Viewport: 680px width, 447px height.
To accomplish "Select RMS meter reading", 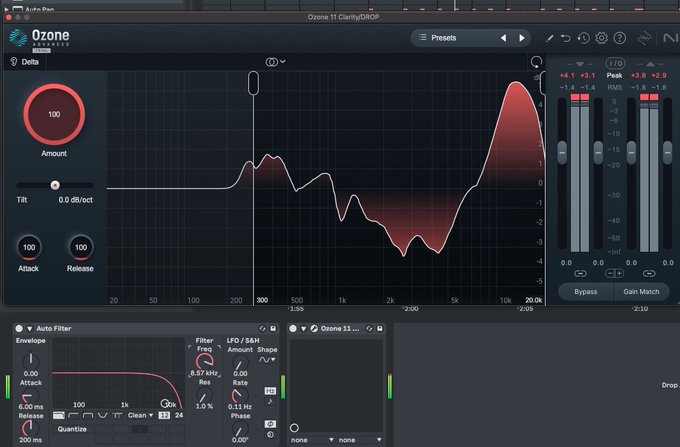I will [x=615, y=88].
